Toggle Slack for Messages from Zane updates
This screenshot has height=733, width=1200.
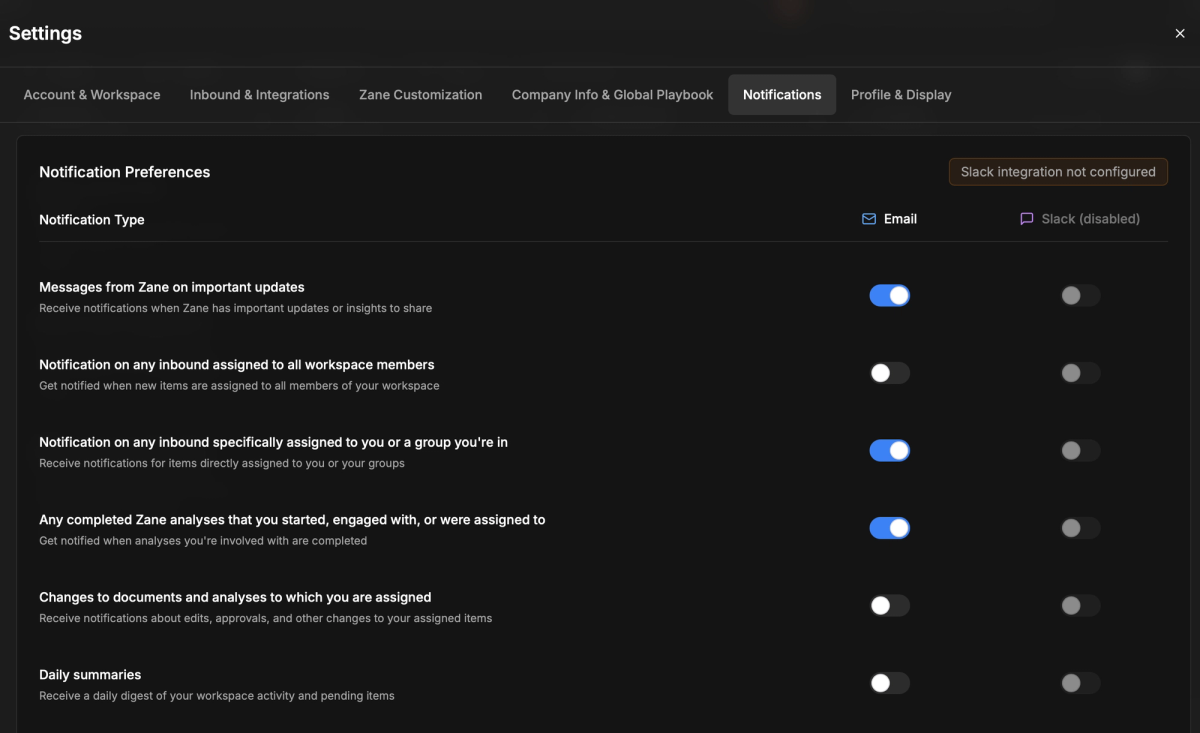[x=1080, y=296]
